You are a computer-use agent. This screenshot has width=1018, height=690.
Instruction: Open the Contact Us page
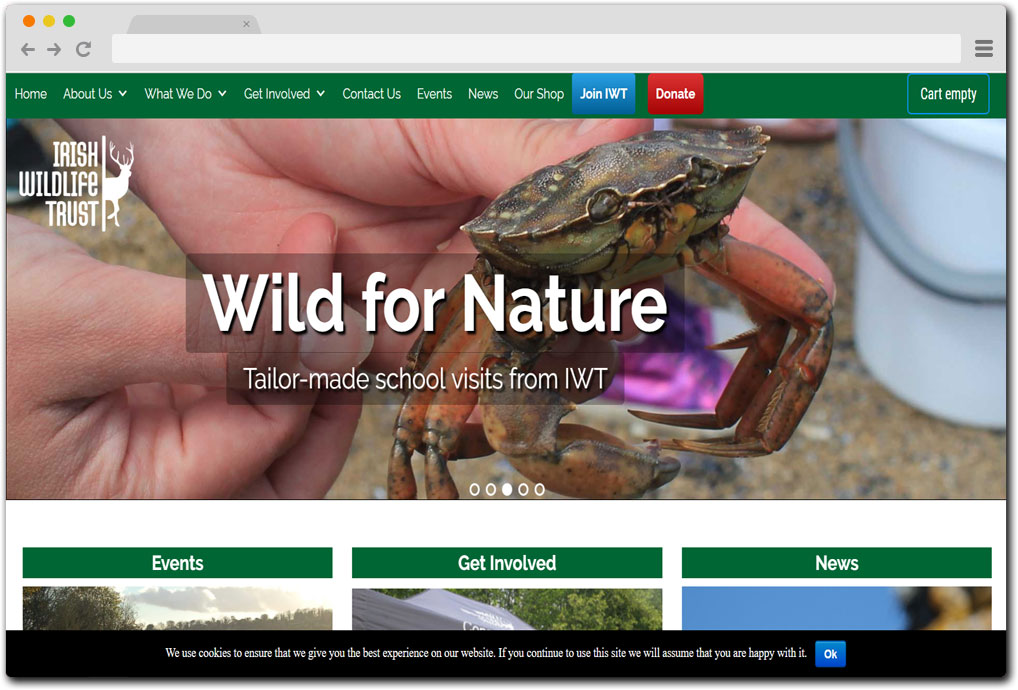pyautogui.click(x=371, y=93)
